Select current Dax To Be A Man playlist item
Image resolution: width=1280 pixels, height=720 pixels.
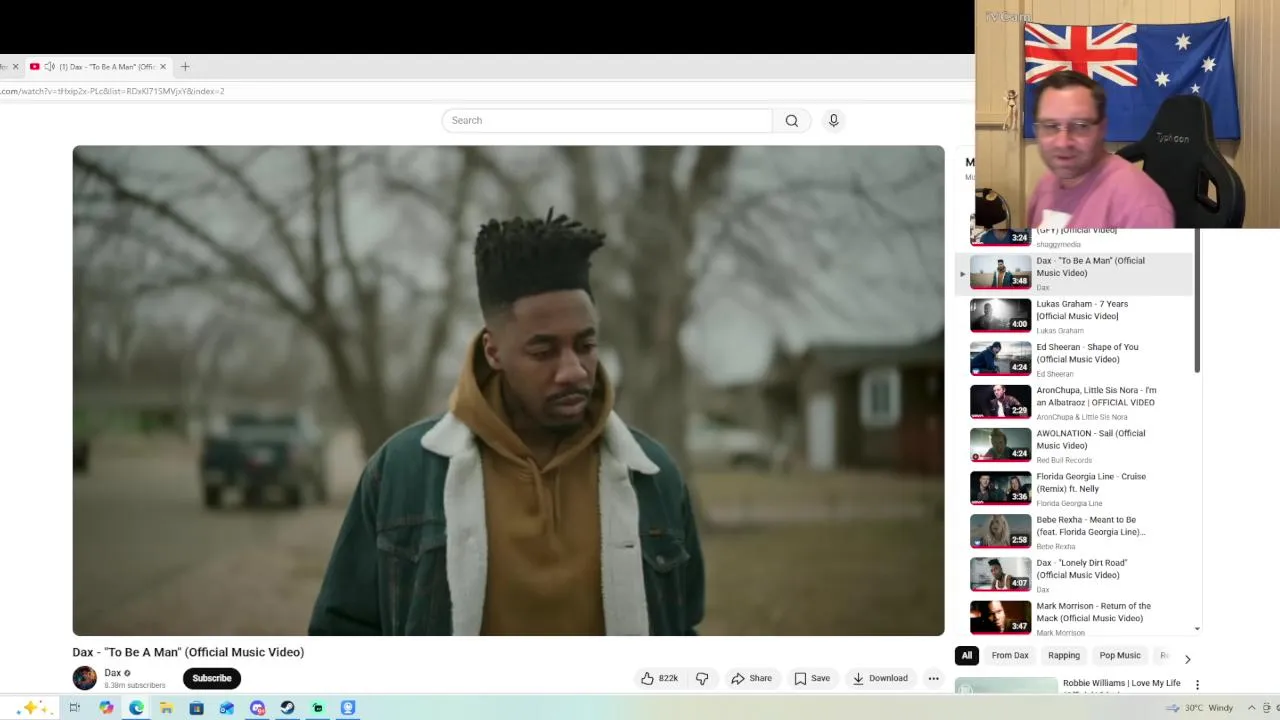[1075, 273]
